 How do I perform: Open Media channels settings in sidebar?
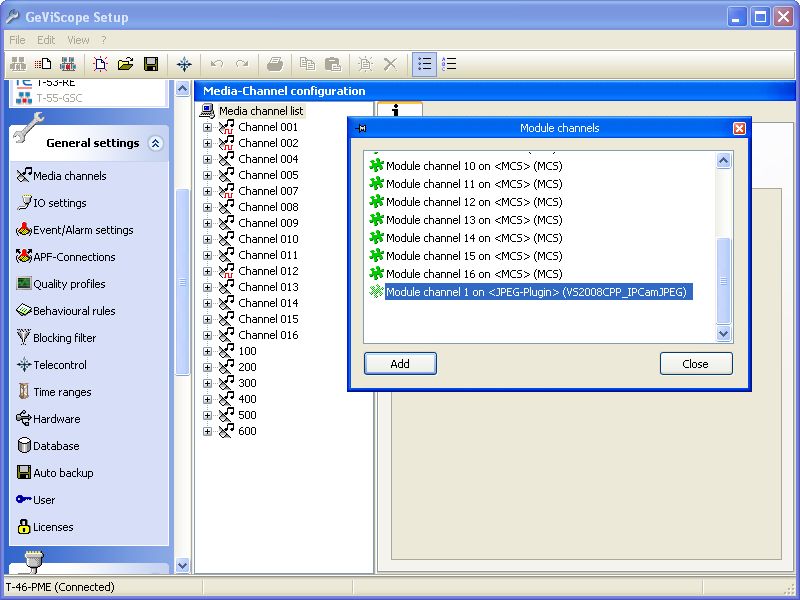tap(69, 176)
